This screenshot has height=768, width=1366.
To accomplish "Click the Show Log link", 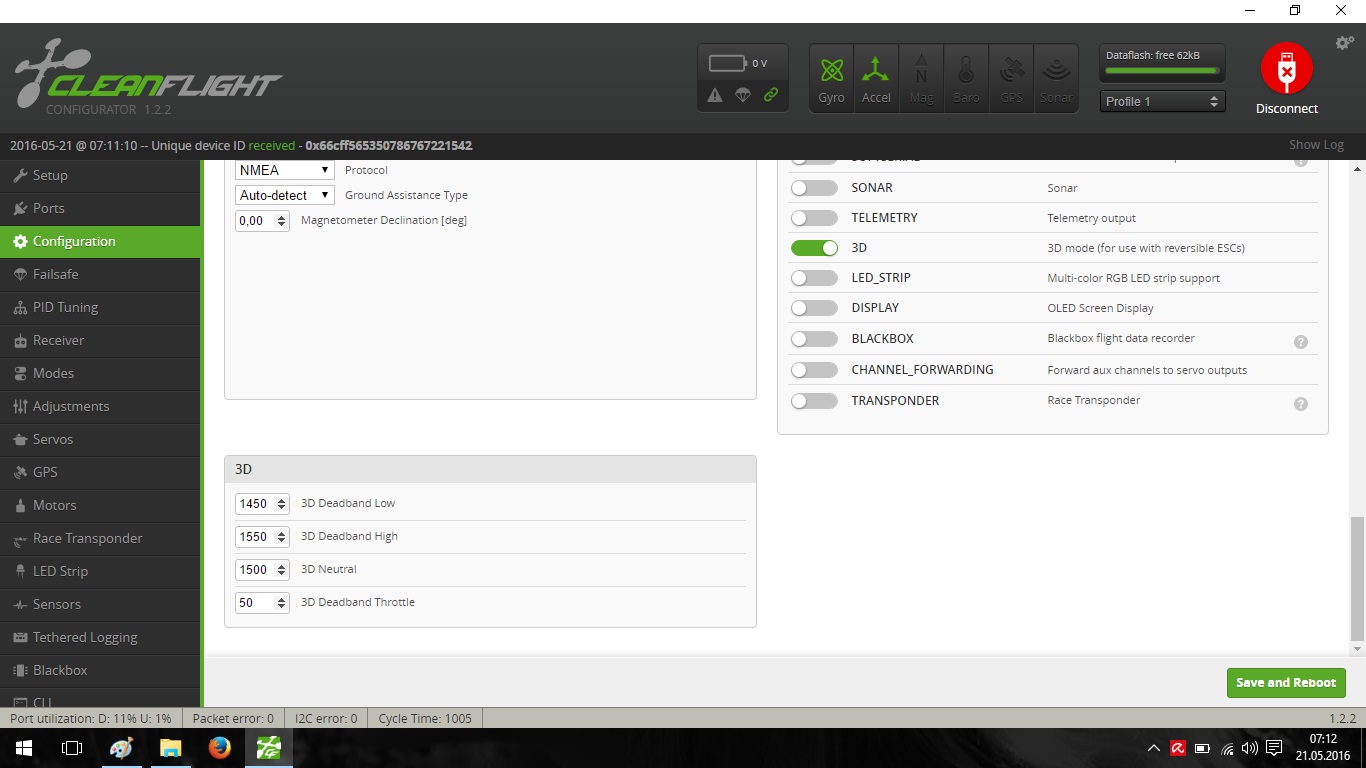I will point(1316,145).
